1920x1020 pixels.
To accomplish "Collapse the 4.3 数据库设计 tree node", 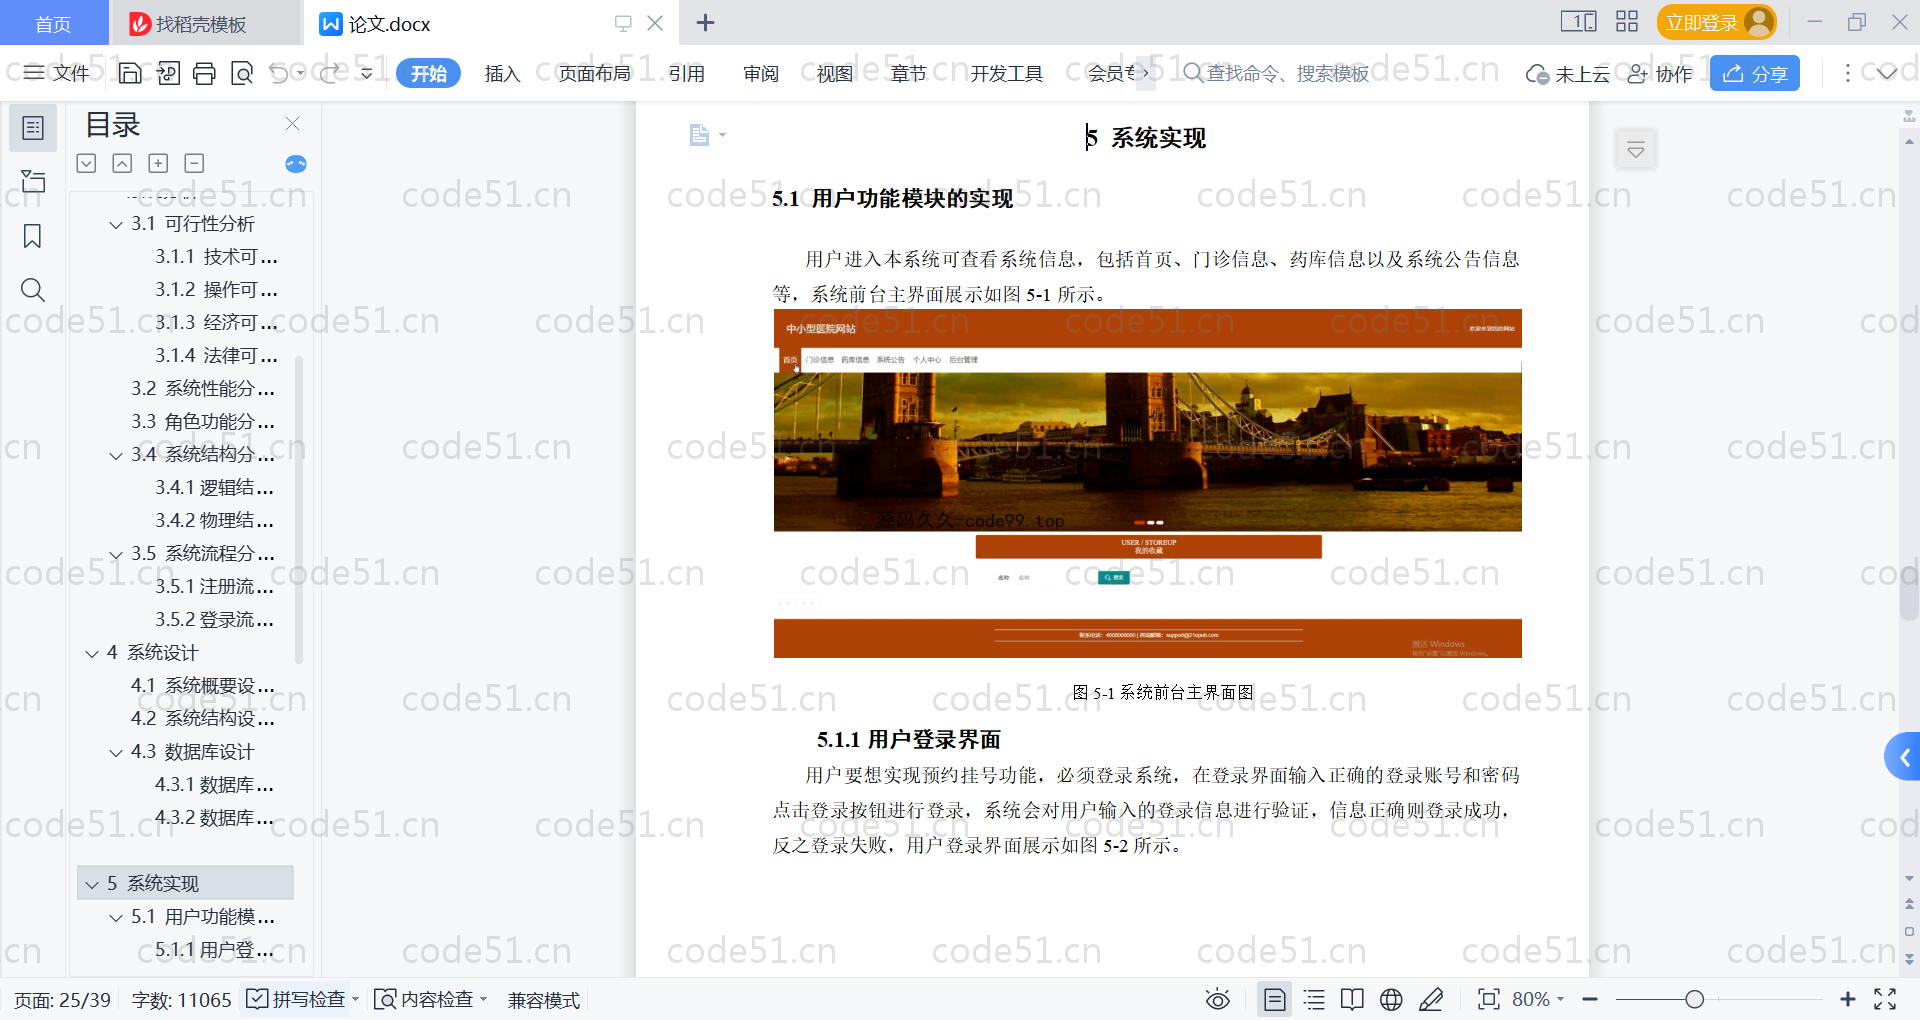I will [x=116, y=753].
